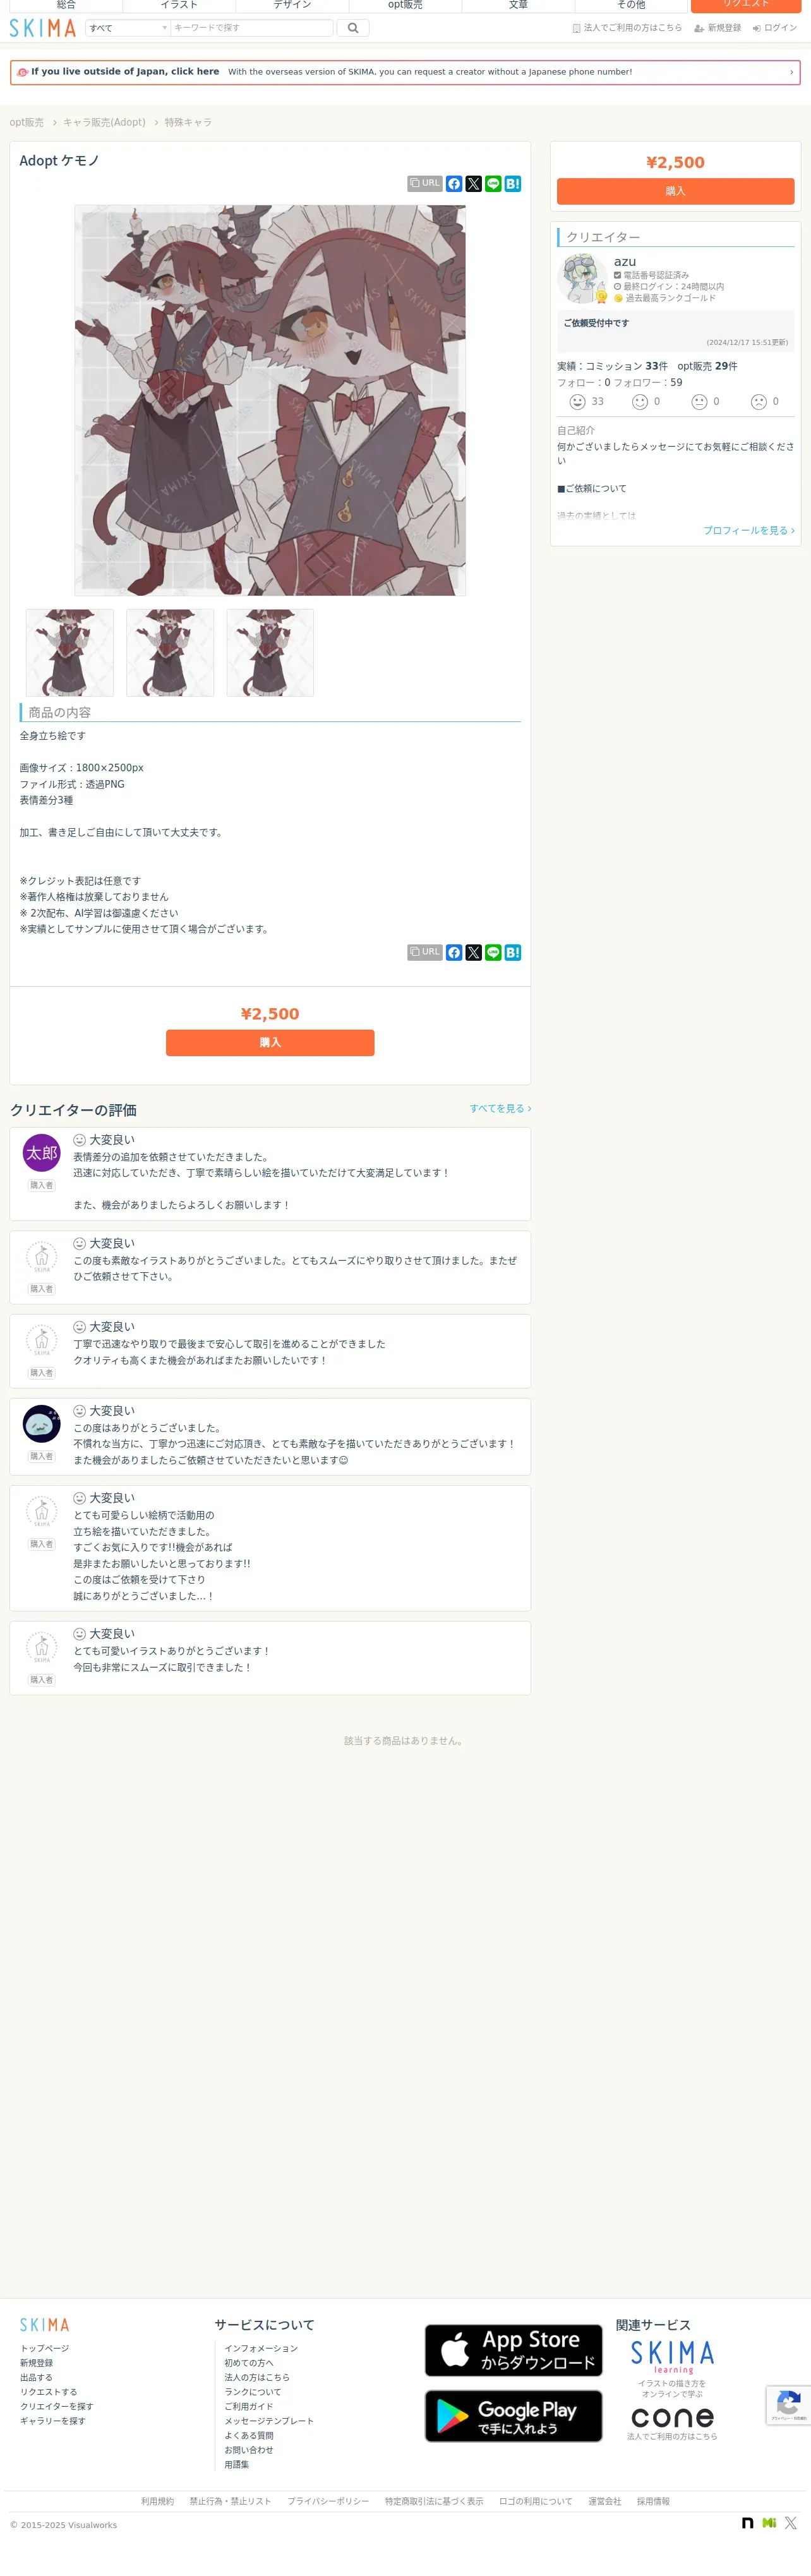
Task: Open the イラスト navigation tab
Action: [x=179, y=5]
